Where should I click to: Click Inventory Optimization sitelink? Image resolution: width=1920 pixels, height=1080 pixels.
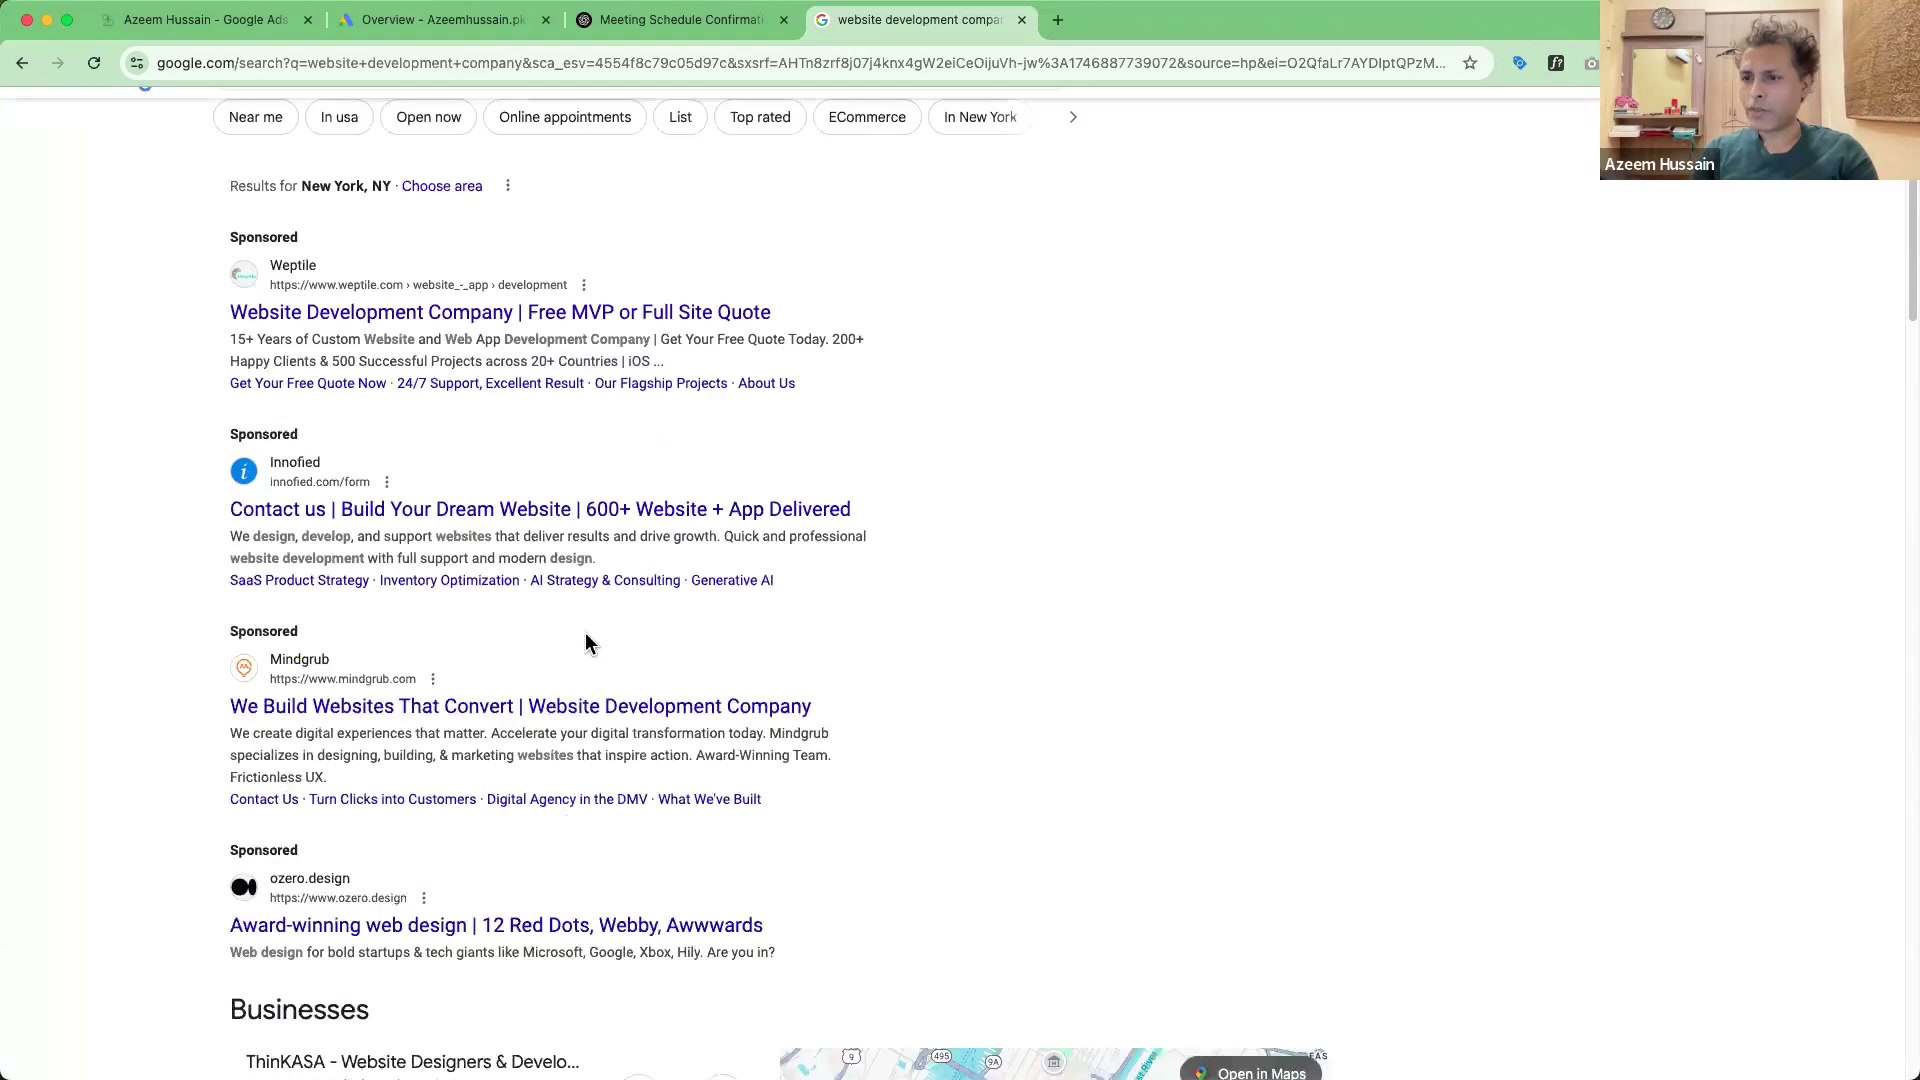(x=449, y=580)
